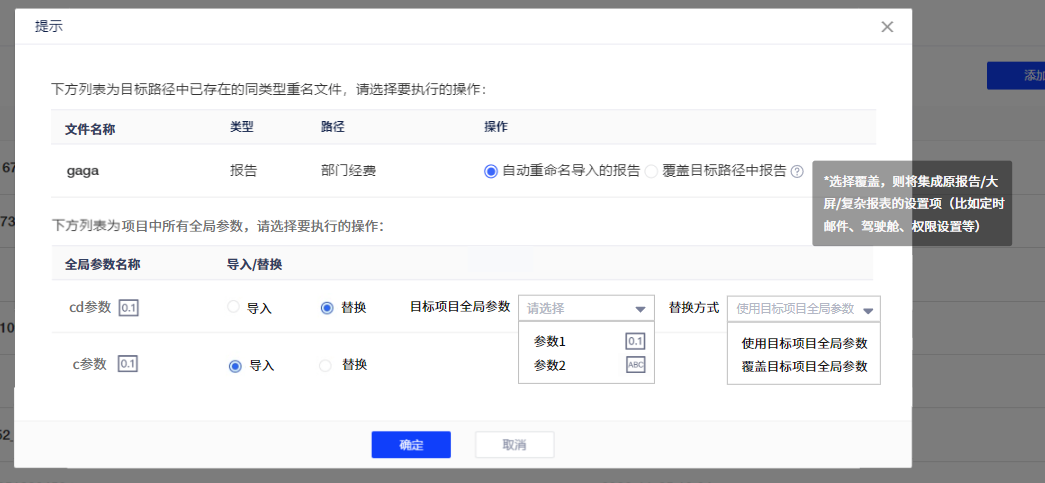Screen dimensions: 1045x483
Task: Close the 提示 dialog with X icon
Action: click(x=887, y=27)
